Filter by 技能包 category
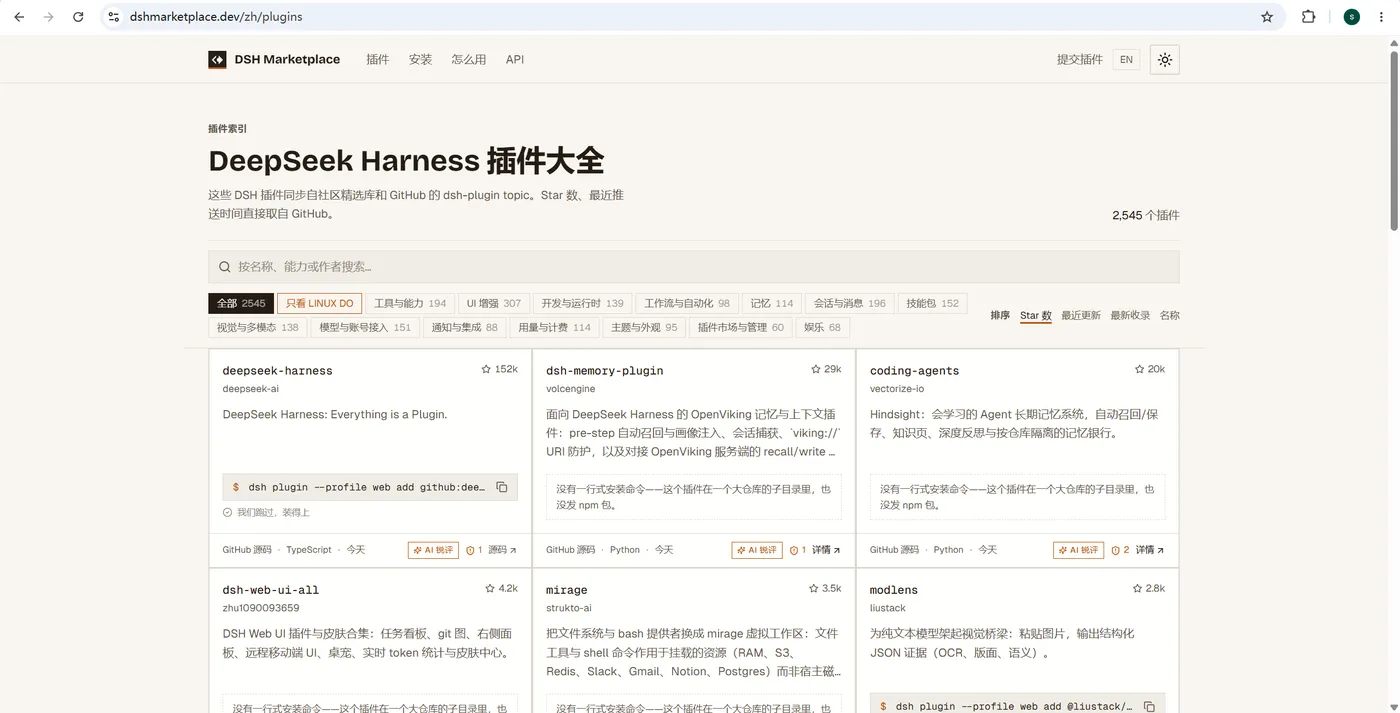Image resolution: width=1400 pixels, height=713 pixels. coord(932,303)
